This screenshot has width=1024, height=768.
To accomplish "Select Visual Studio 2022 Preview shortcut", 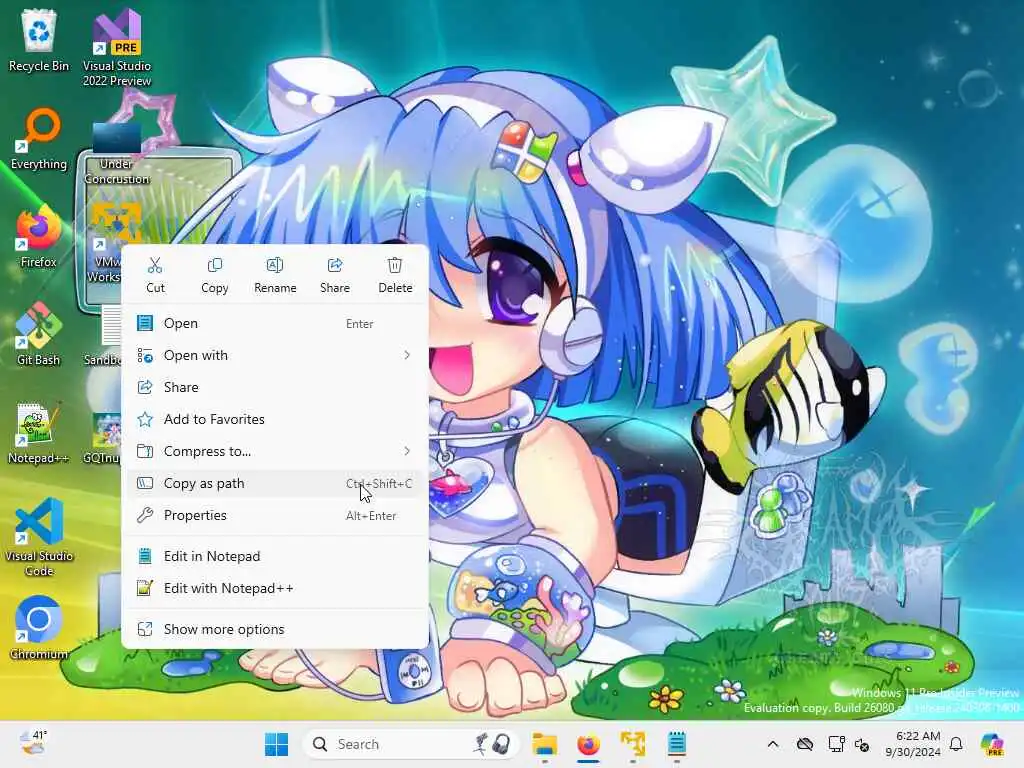I will click(117, 47).
